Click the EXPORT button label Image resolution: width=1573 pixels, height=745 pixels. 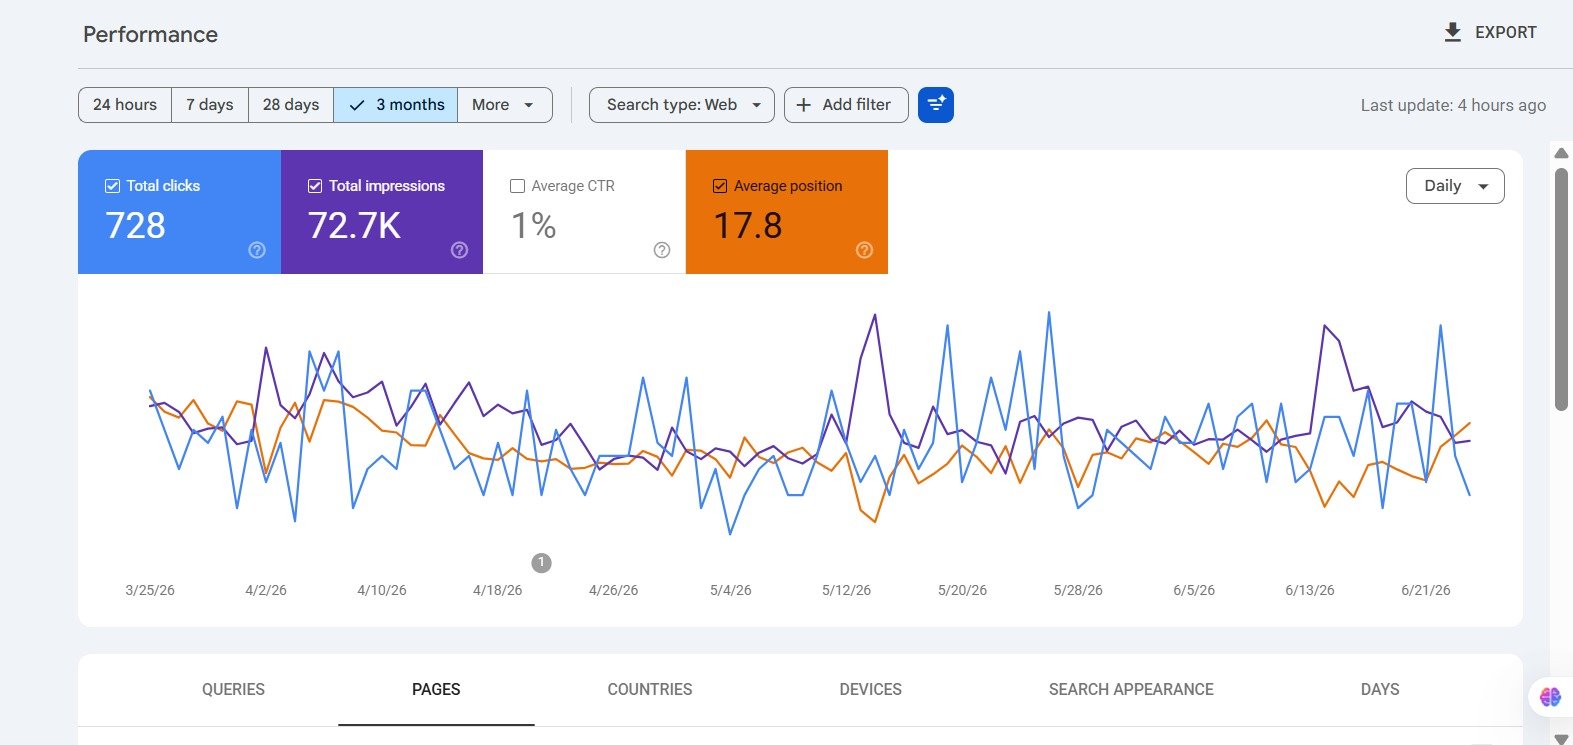click(1506, 32)
